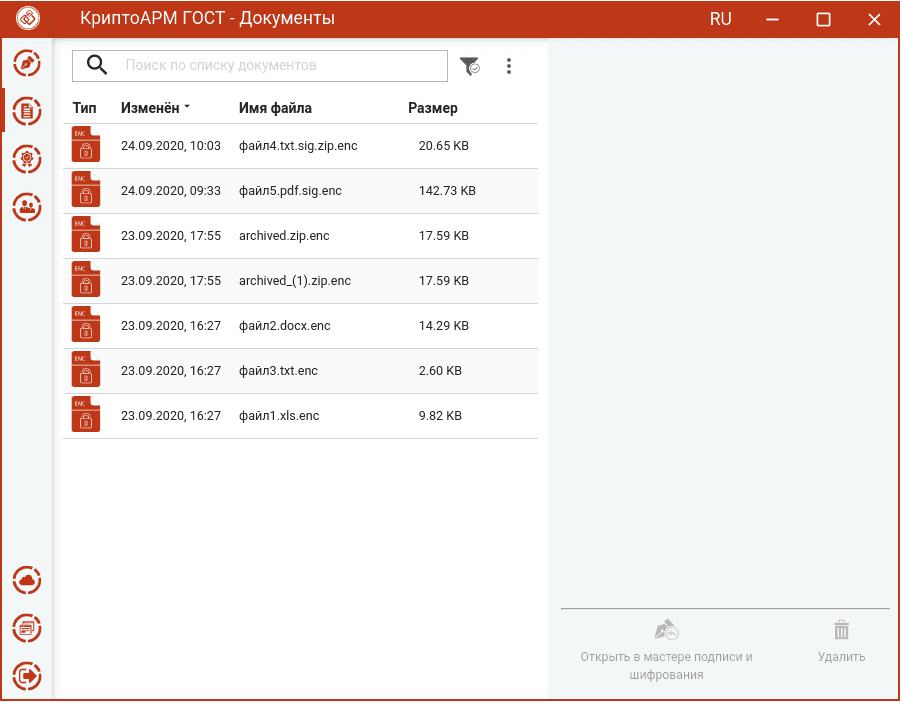Sort by the Имя файла column header
Screen dimensions: 902x702
(275, 108)
